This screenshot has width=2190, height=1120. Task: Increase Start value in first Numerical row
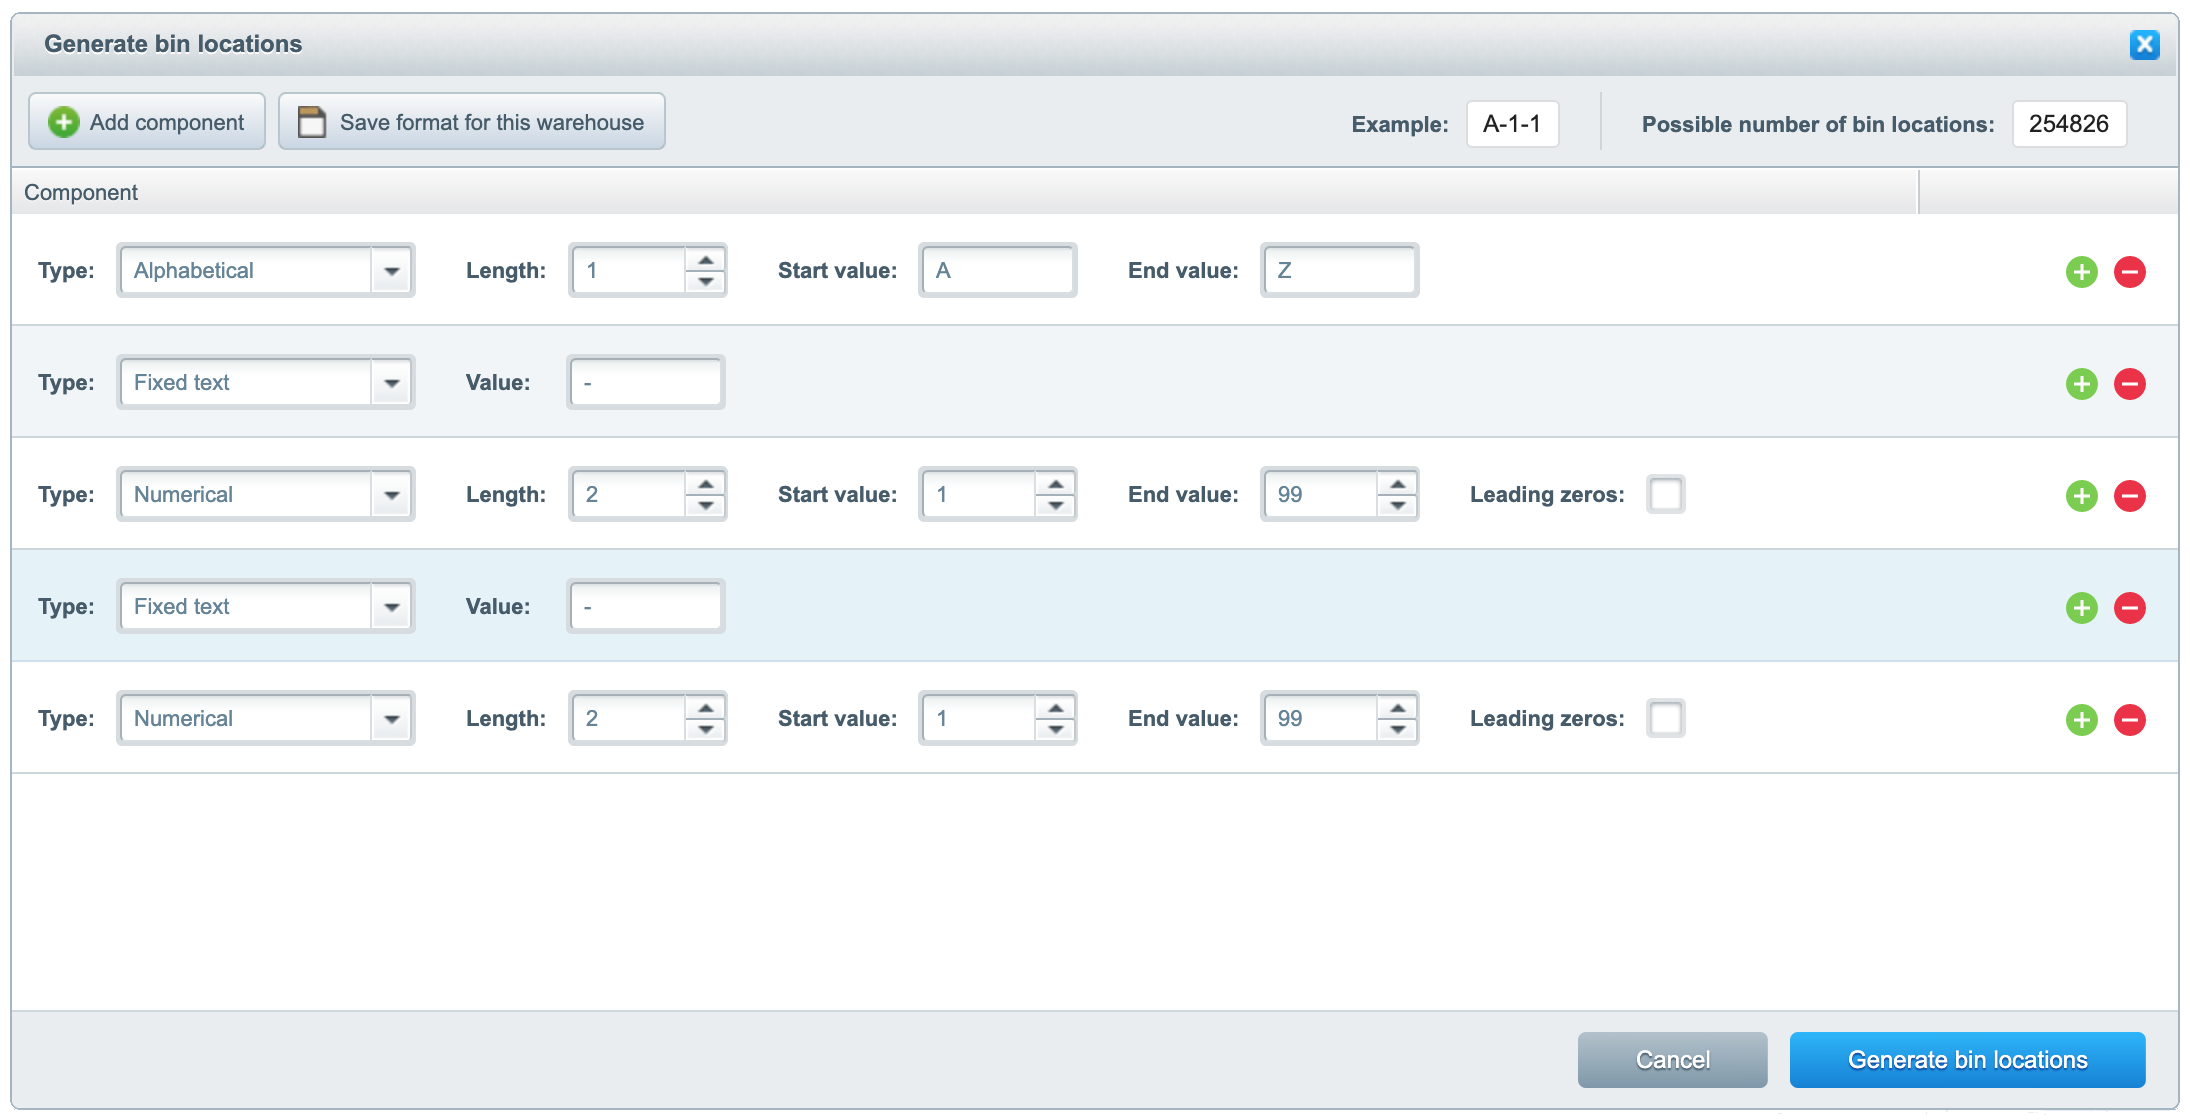pyautogui.click(x=1055, y=484)
